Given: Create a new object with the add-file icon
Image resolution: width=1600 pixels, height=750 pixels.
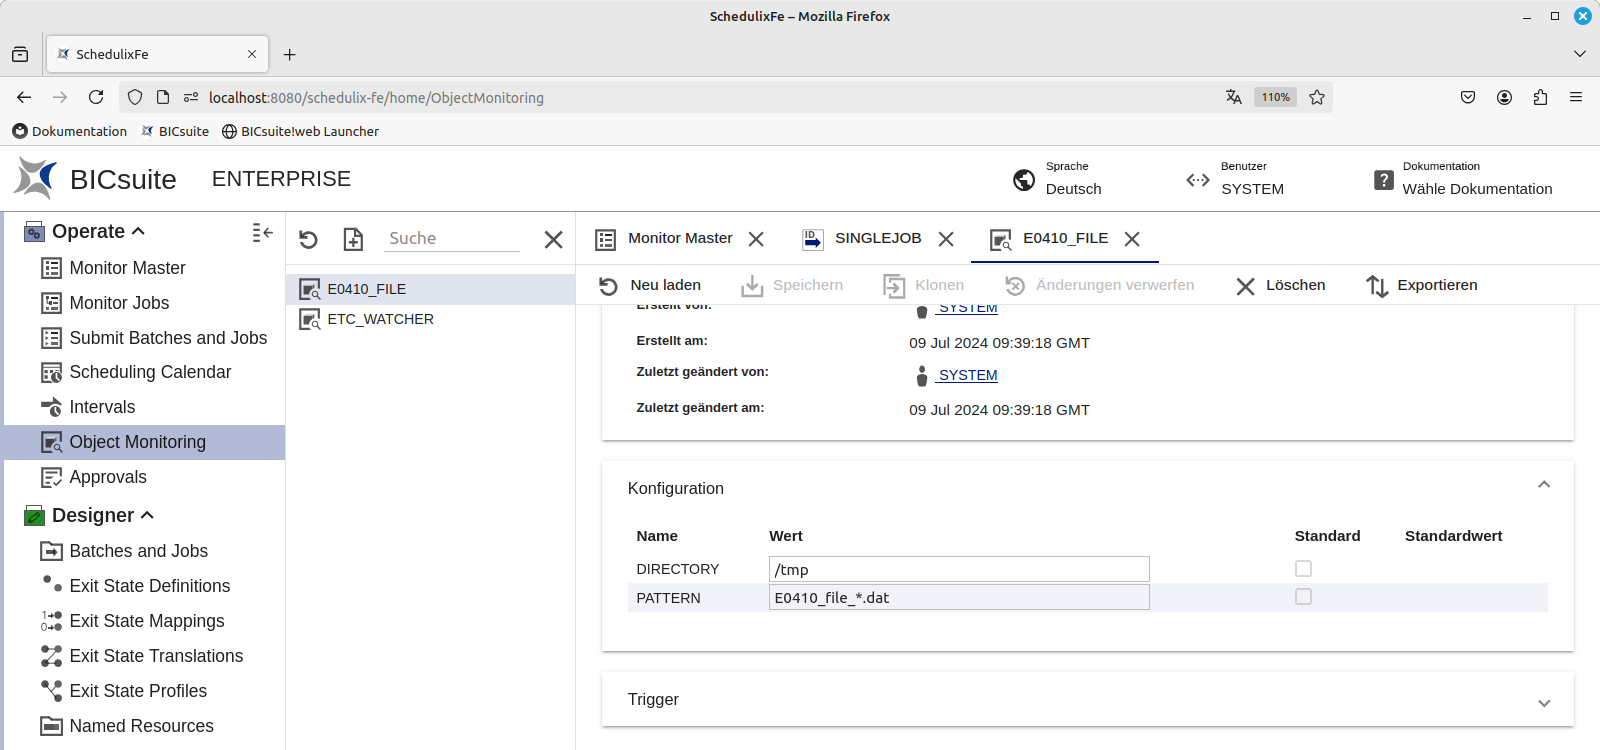Looking at the screenshot, I should point(353,239).
